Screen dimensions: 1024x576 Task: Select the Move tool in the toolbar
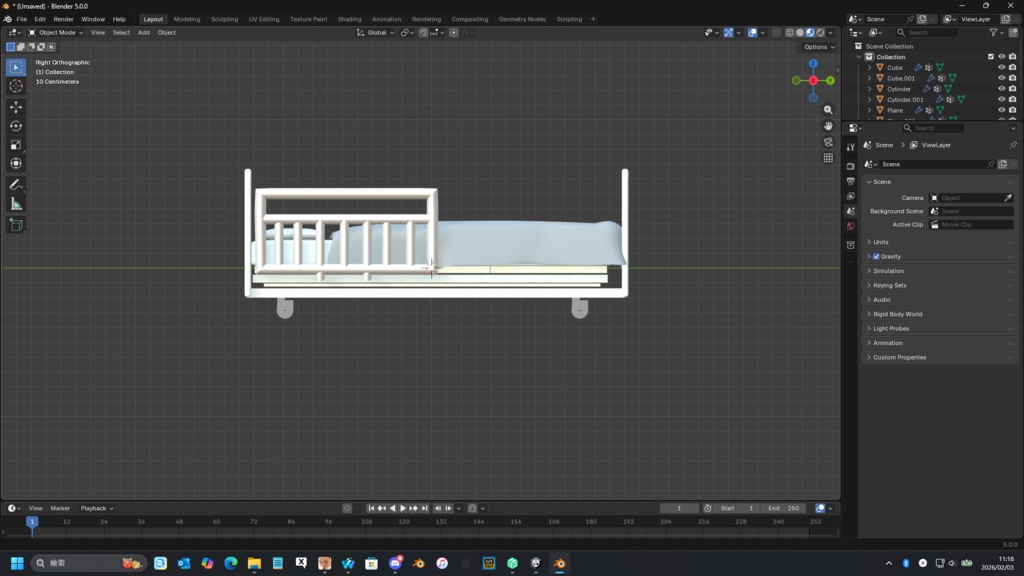pos(16,107)
